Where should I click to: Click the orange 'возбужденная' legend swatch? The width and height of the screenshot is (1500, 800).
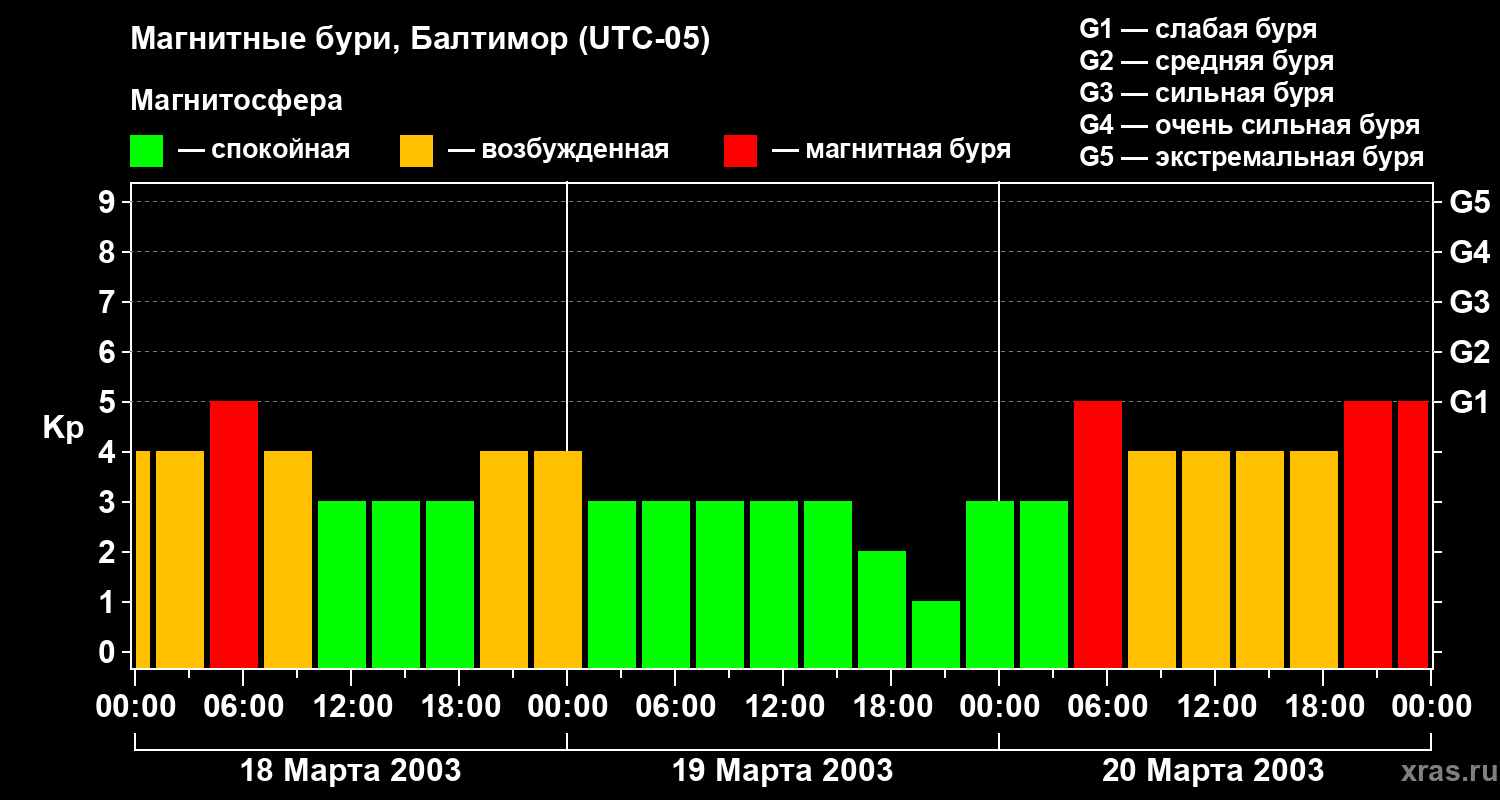pos(416,151)
